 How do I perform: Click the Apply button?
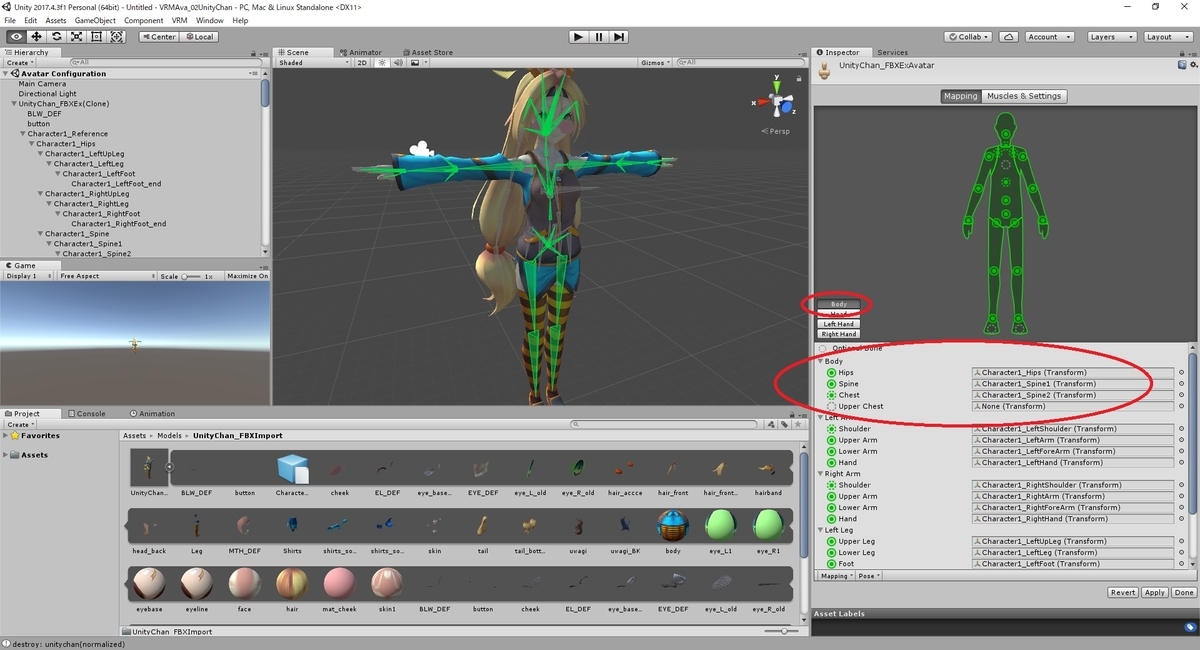click(1155, 593)
